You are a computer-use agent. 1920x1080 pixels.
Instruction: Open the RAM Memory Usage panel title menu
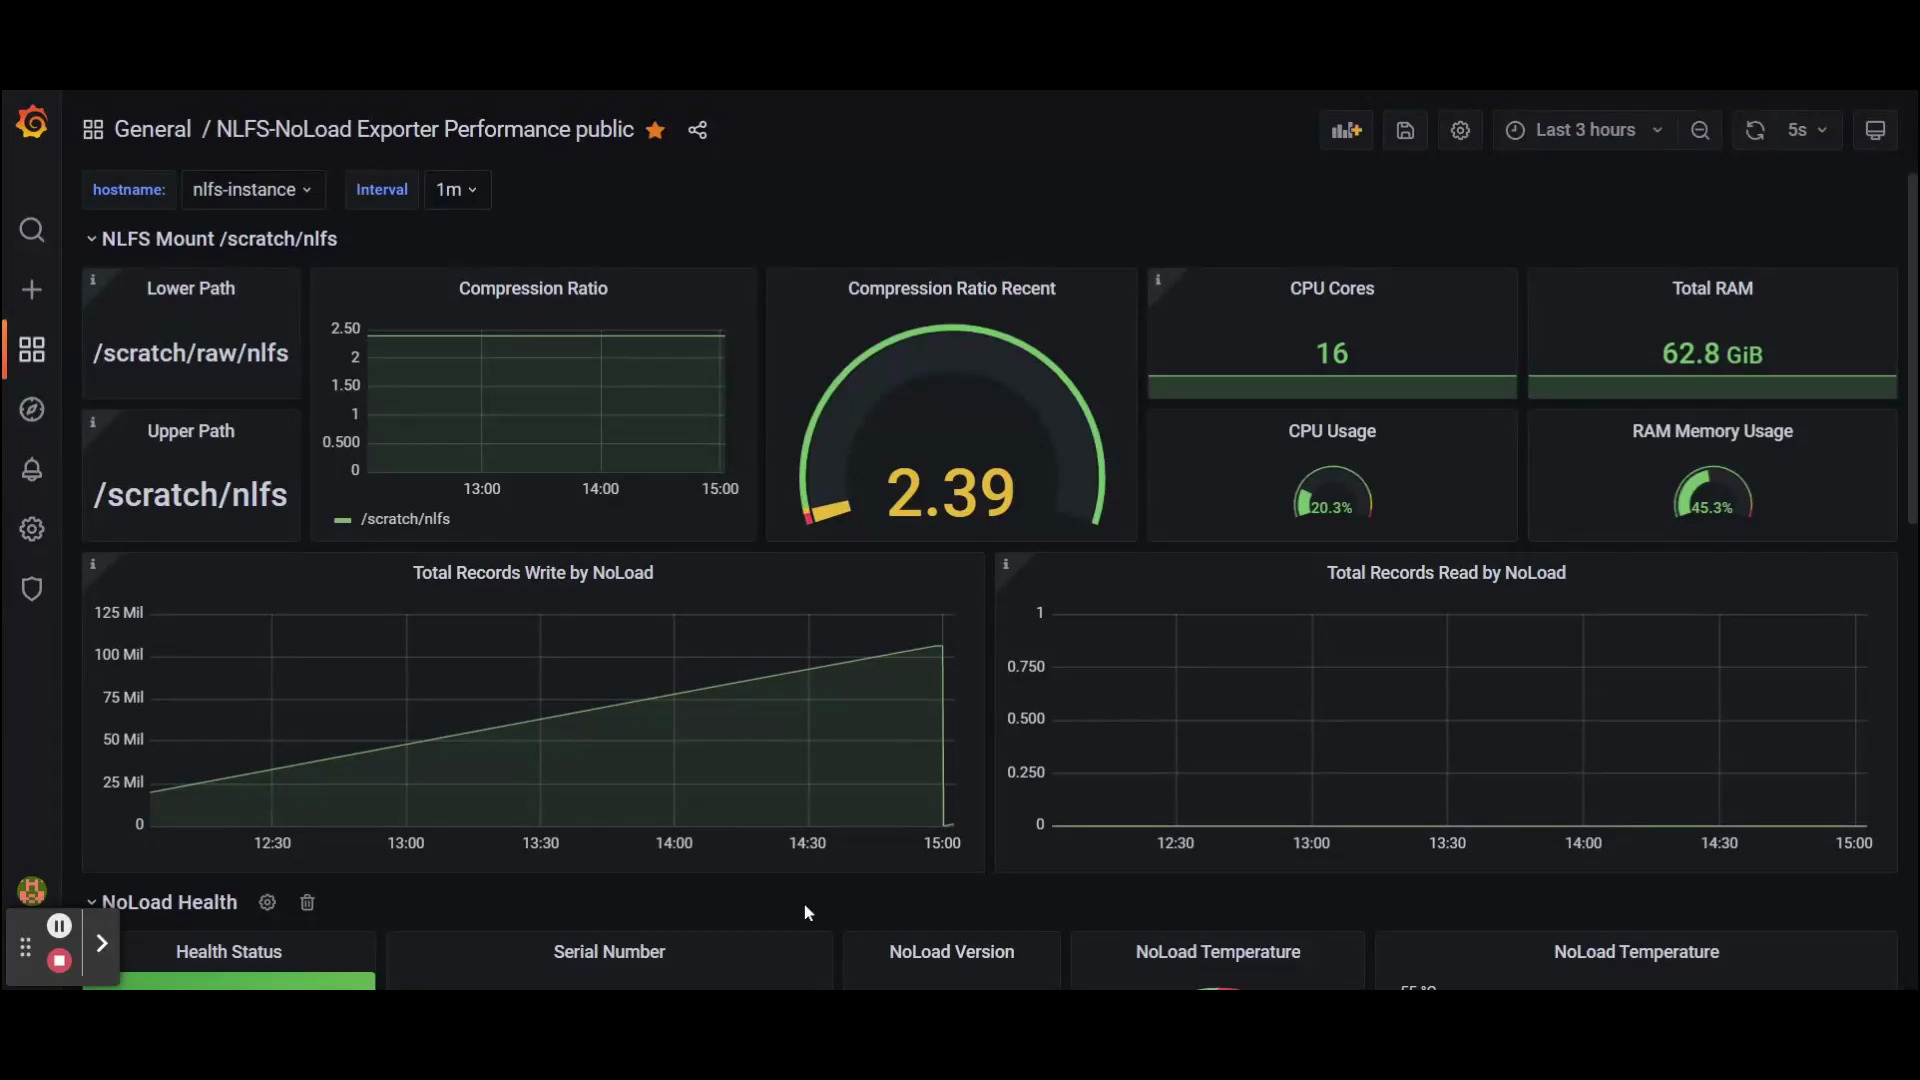(1712, 431)
